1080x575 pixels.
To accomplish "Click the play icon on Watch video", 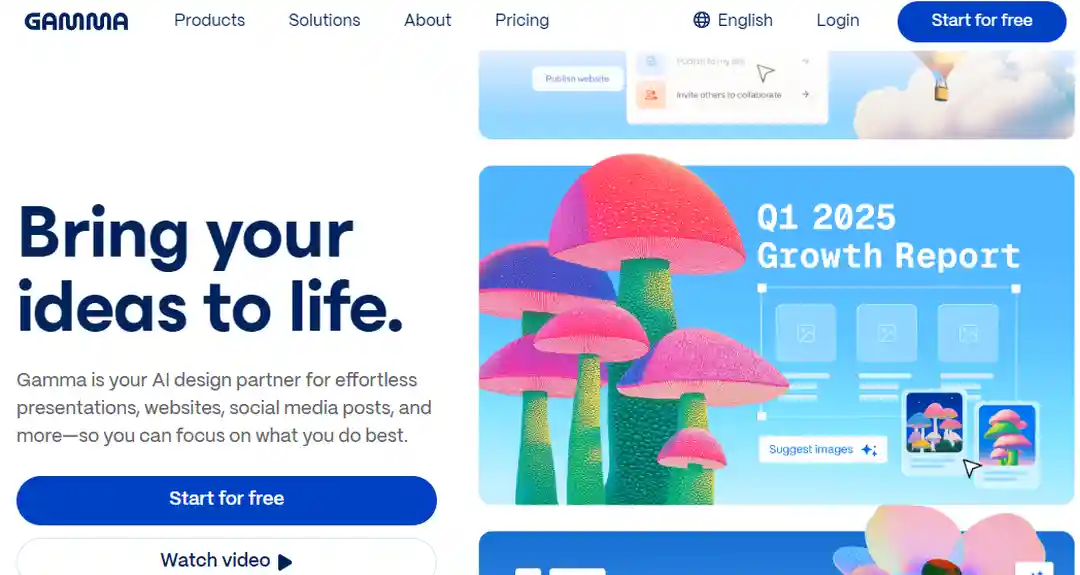I will [x=285, y=561].
